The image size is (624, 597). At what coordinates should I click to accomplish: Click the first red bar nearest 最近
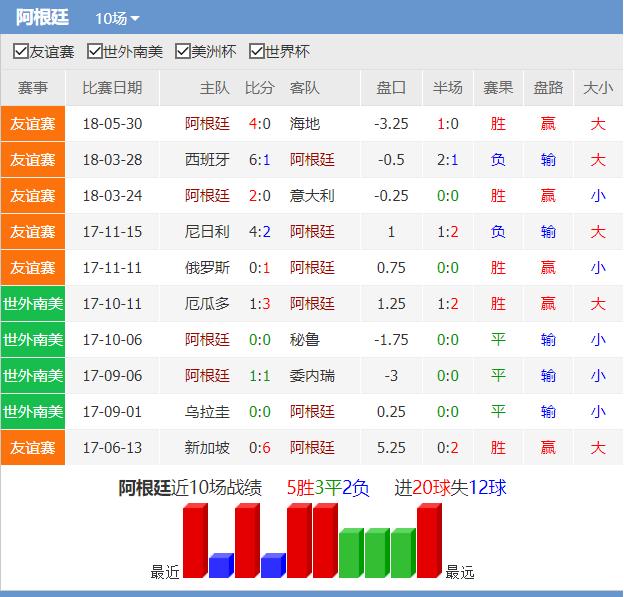coord(194,542)
